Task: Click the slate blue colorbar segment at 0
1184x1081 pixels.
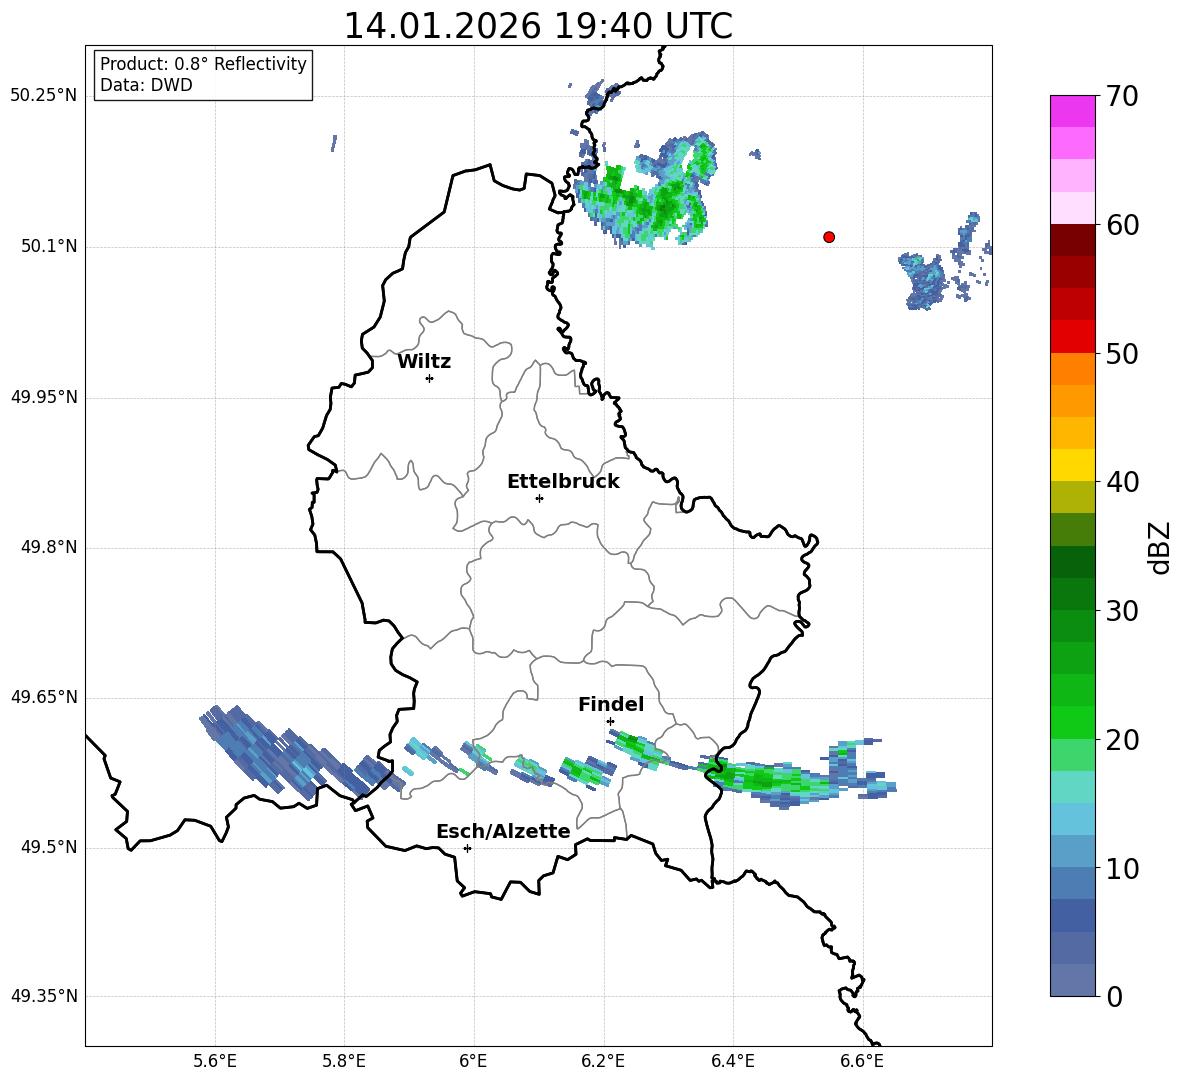Action: (x=1072, y=980)
